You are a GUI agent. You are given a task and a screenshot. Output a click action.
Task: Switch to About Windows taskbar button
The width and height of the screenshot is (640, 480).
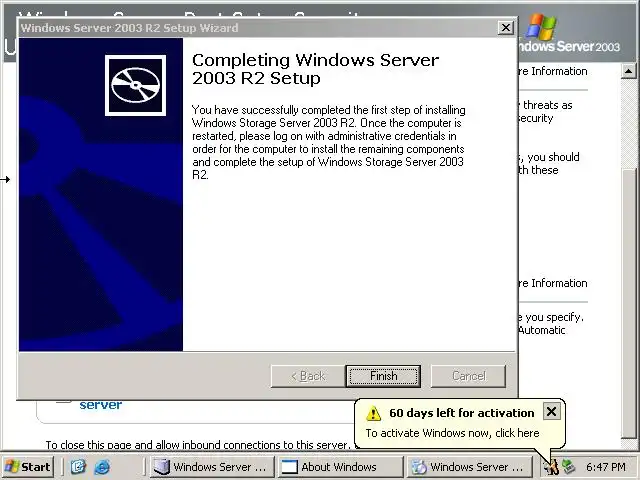340,467
